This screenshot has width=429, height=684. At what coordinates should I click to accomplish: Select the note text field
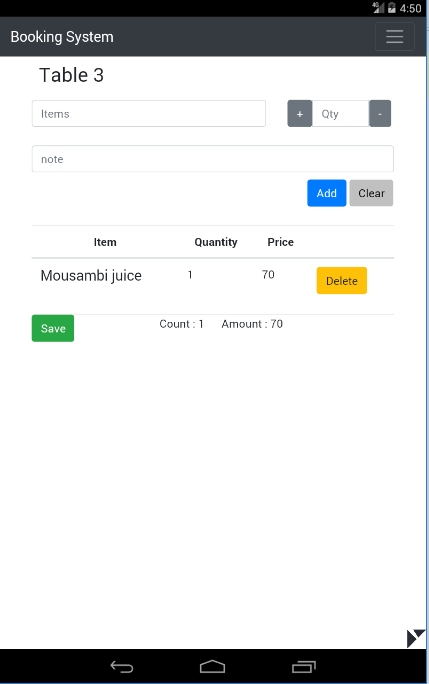coord(213,159)
